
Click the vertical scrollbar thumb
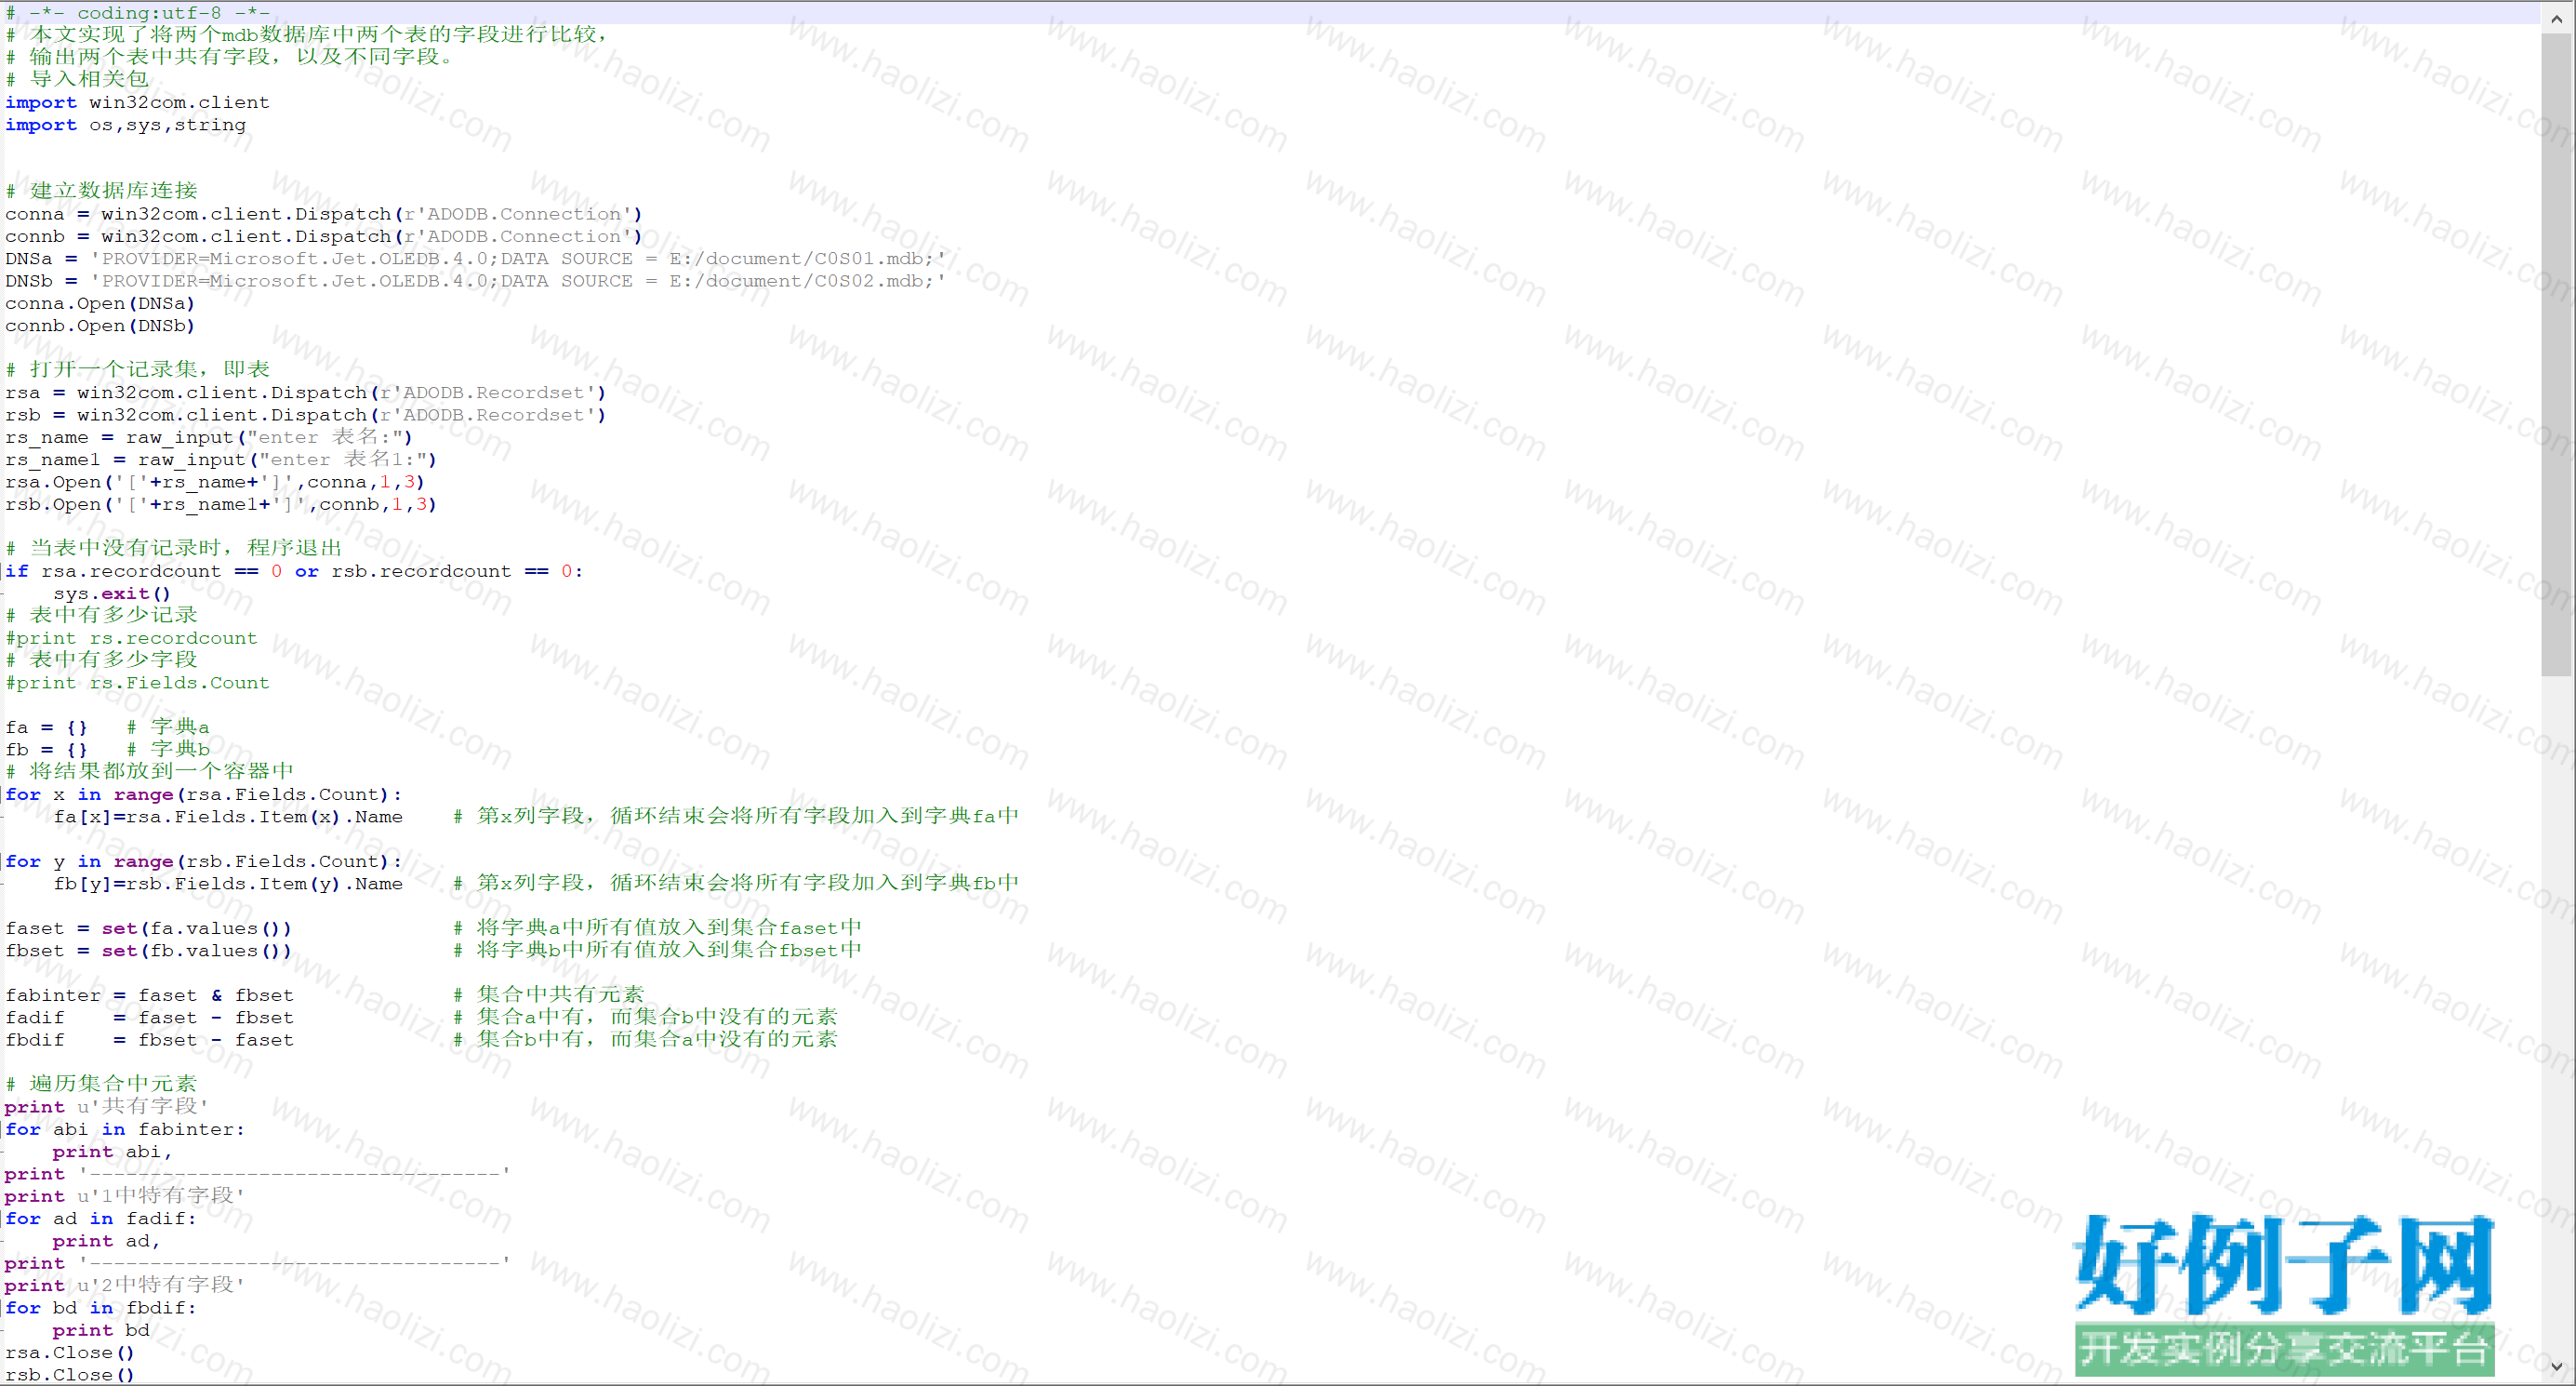2557,354
